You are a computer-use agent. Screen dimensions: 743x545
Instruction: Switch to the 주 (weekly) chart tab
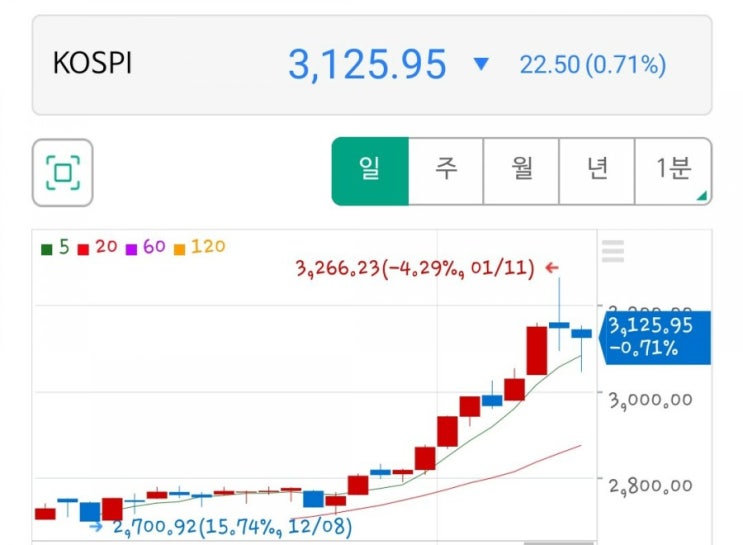[446, 171]
